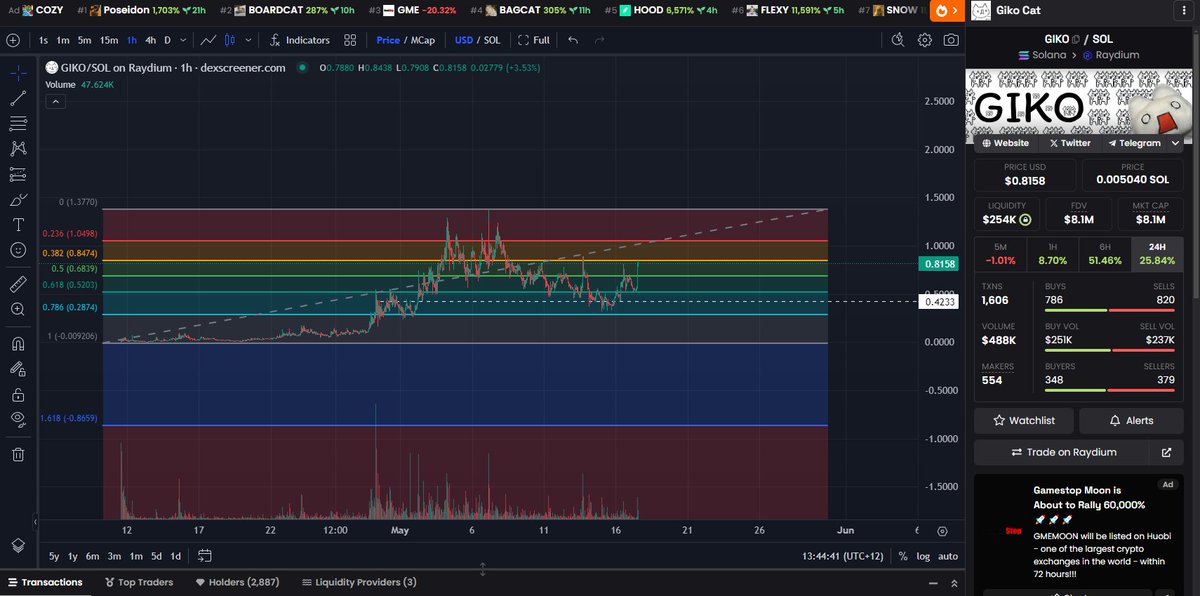Toggle lock all drawing tools
The height and width of the screenshot is (596, 1200).
click(18, 395)
